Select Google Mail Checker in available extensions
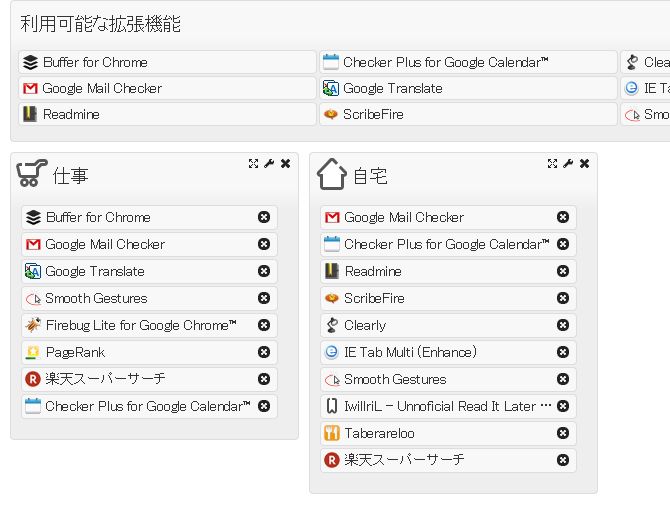This screenshot has height=509, width=670. click(x=167, y=88)
